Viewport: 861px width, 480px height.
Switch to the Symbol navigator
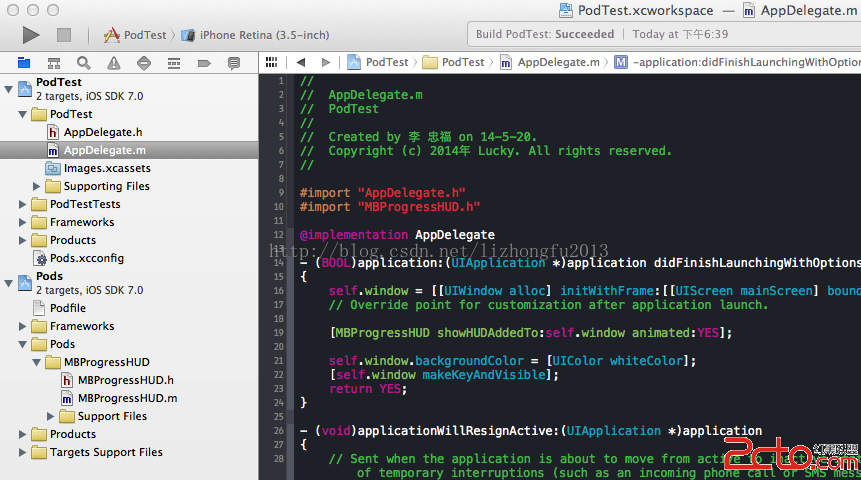(55, 62)
